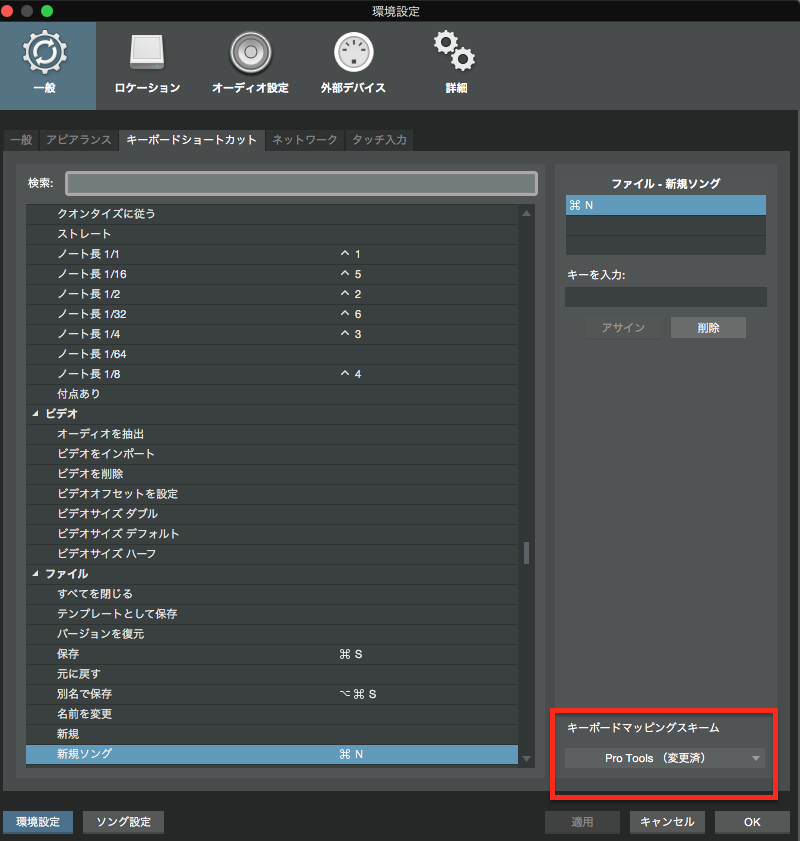This screenshot has width=800, height=841.
Task: Select the ノート長 1/4 row
Action: (x=272, y=334)
